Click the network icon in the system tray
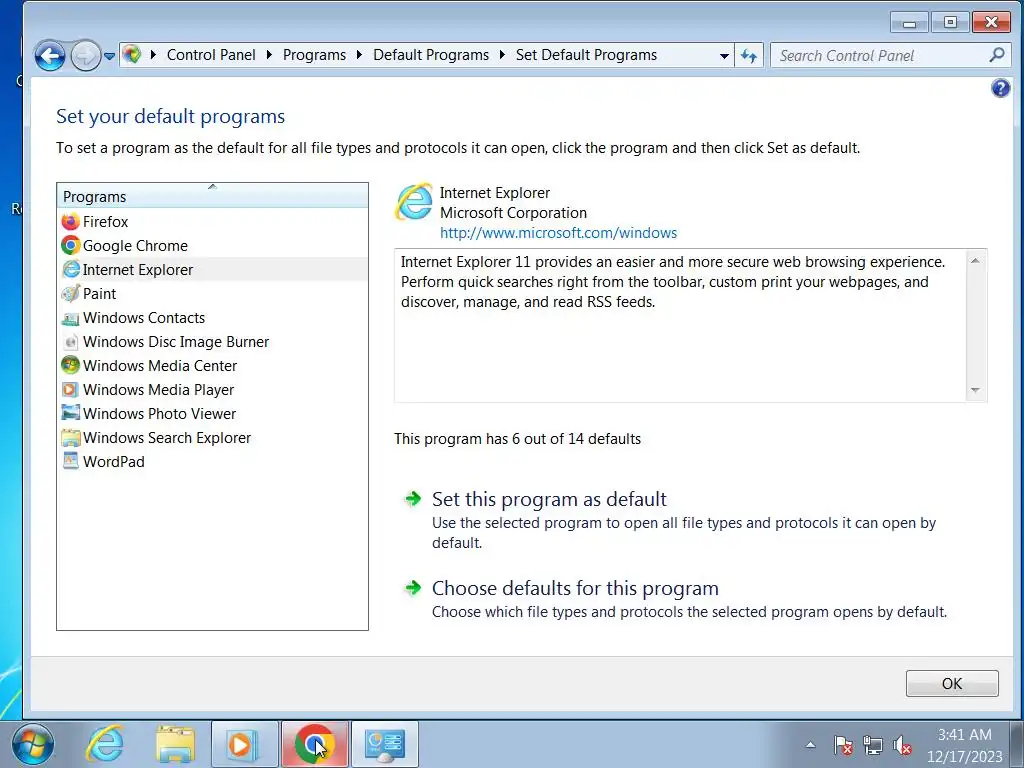 [x=872, y=745]
